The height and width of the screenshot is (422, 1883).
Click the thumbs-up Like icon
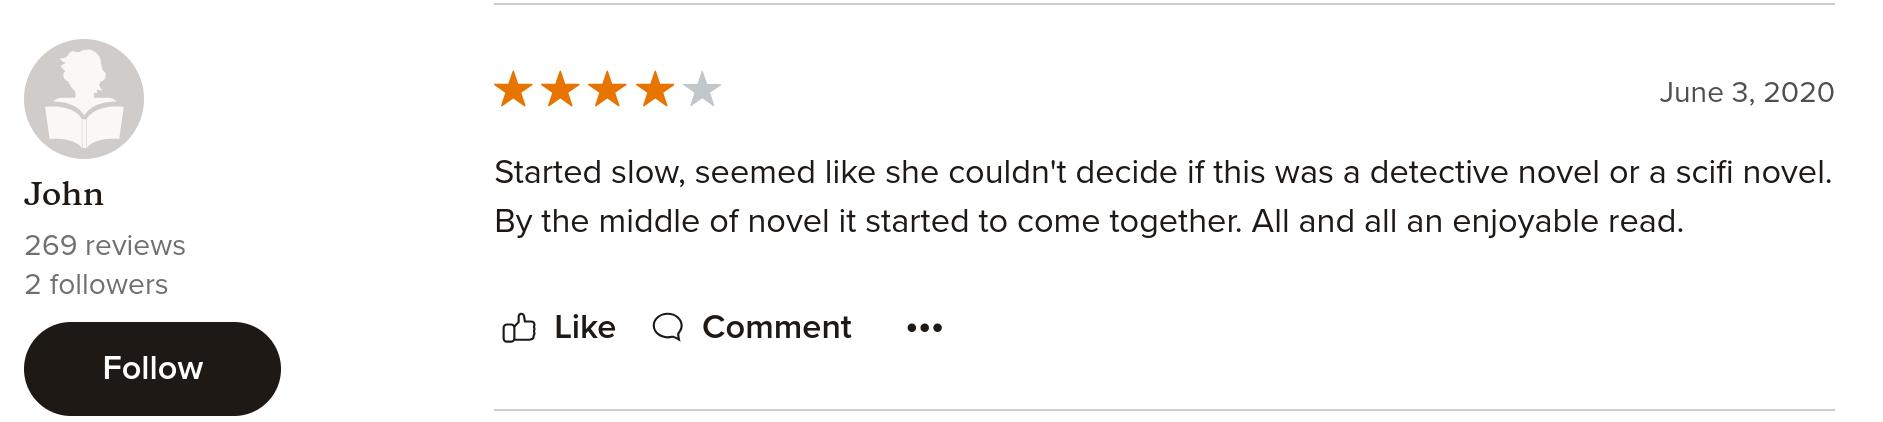click(x=518, y=328)
